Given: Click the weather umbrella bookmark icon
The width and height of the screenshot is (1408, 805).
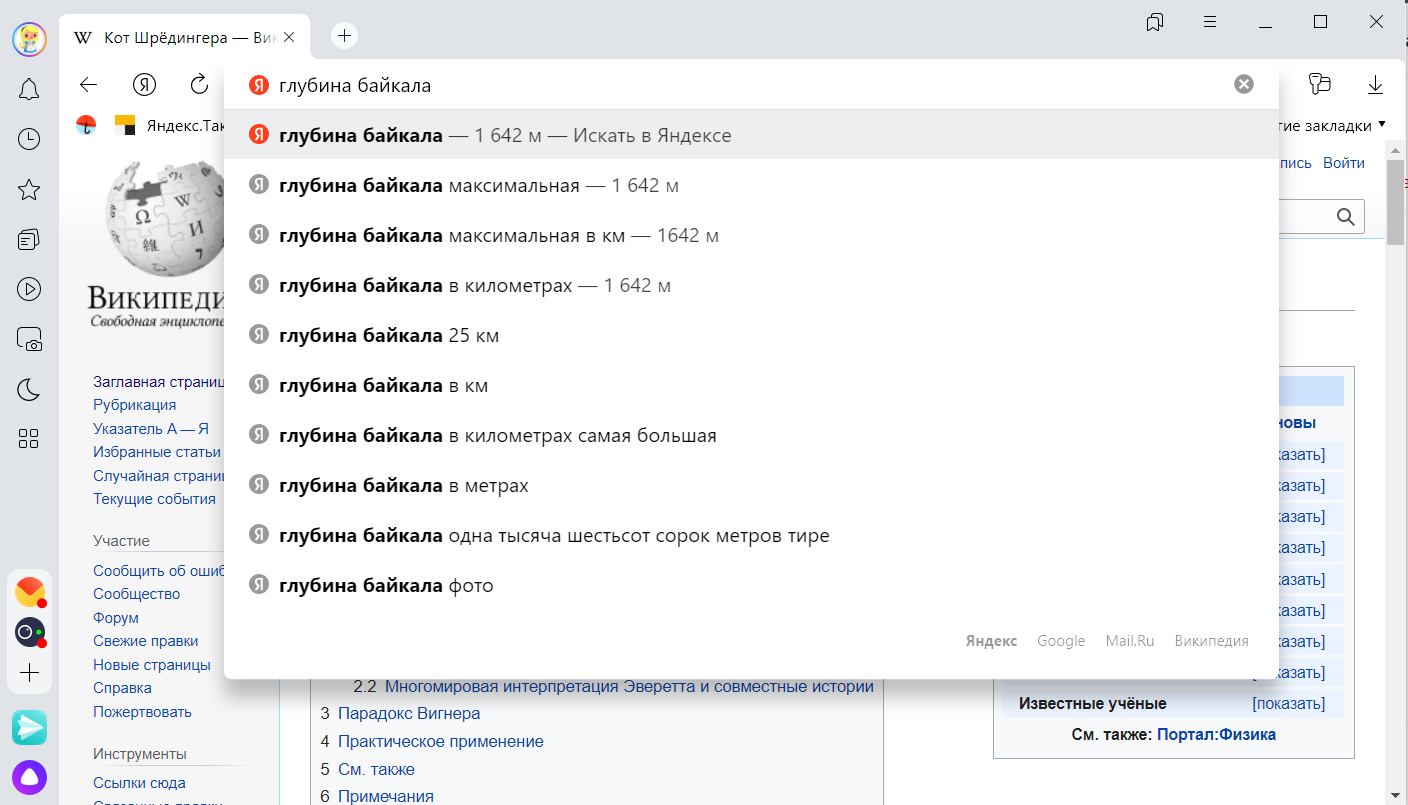Looking at the screenshot, I should [87, 125].
